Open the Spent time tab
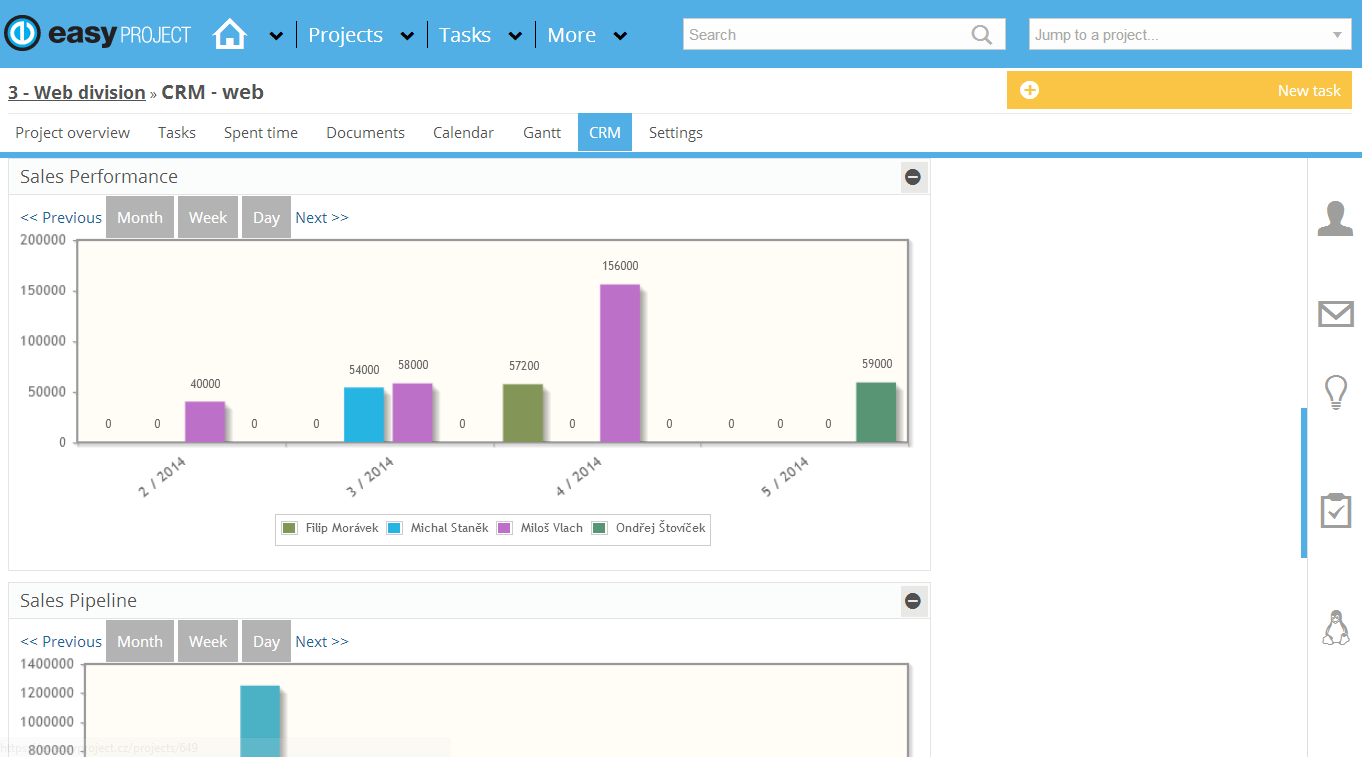1362x757 pixels. coord(261,132)
